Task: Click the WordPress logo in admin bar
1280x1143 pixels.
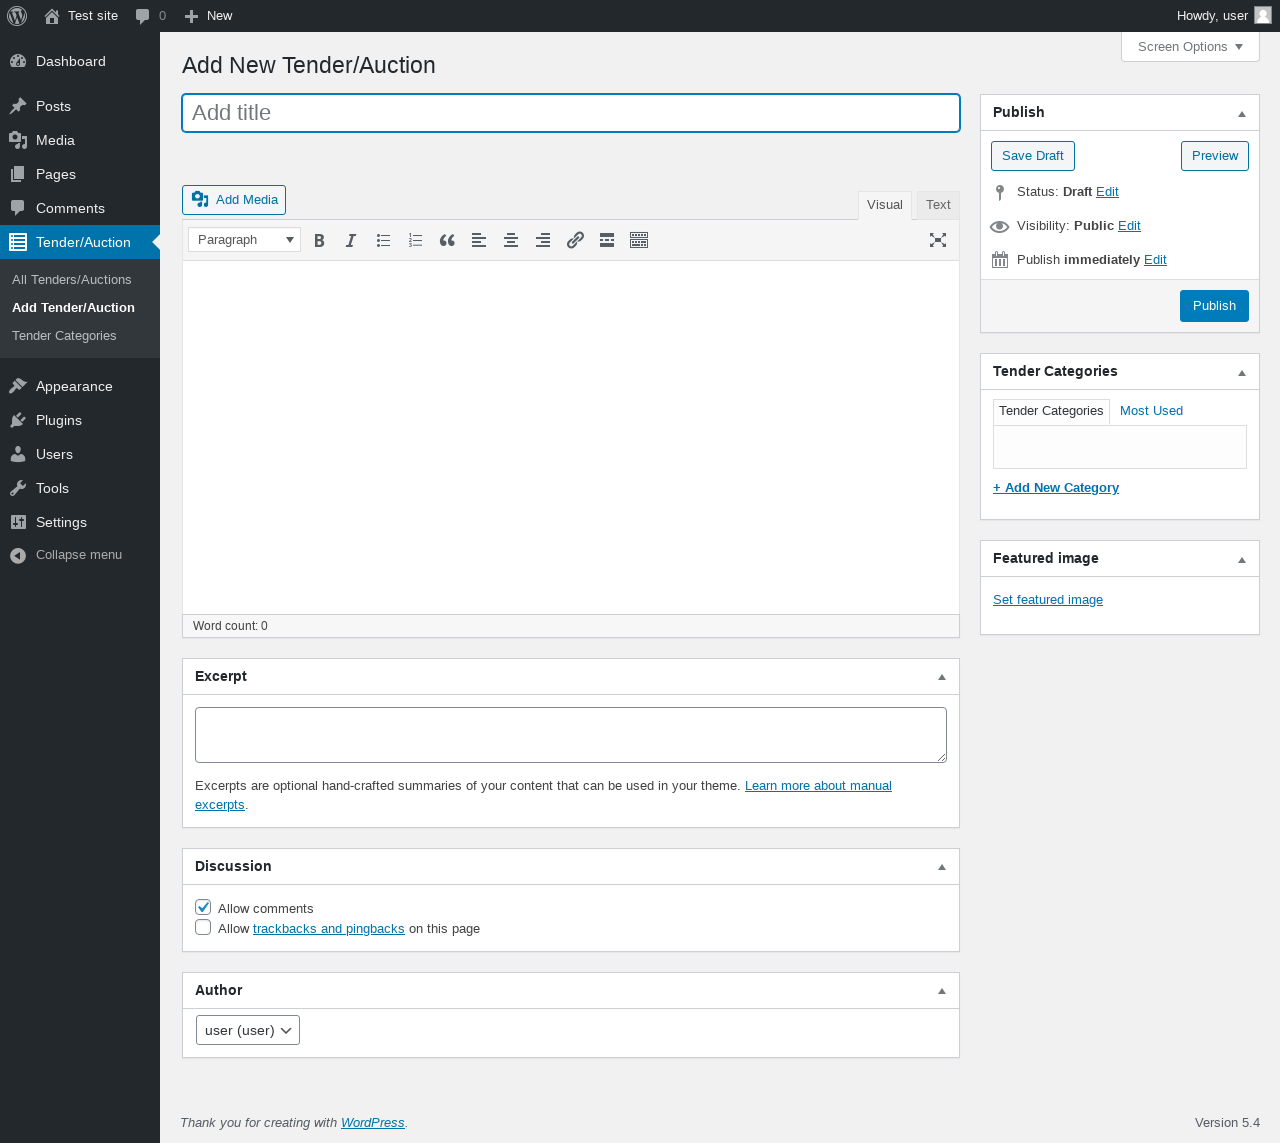Action: [x=17, y=16]
